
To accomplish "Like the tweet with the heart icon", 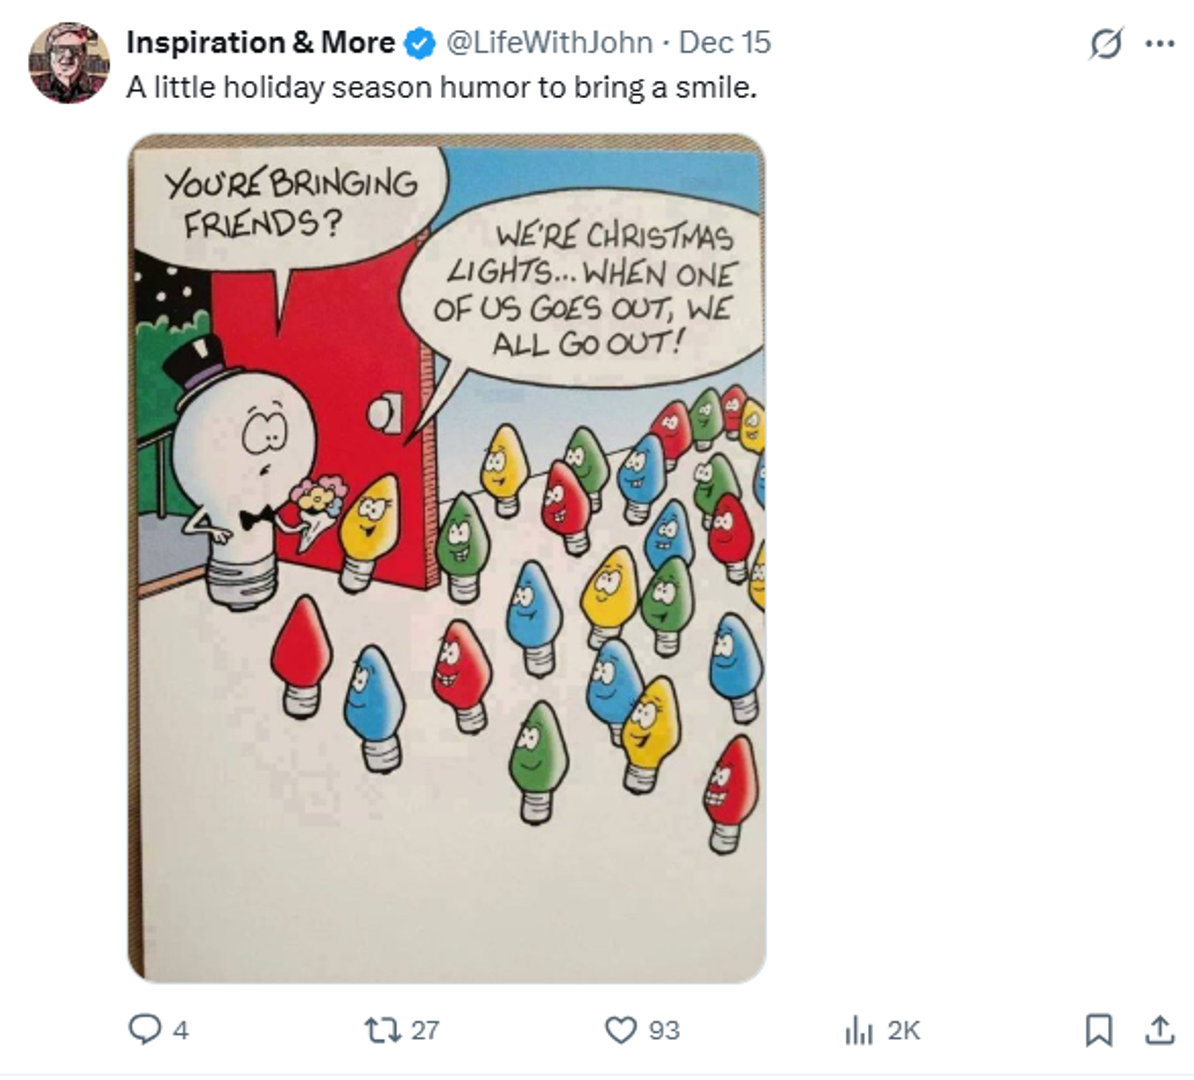I will tap(621, 1029).
